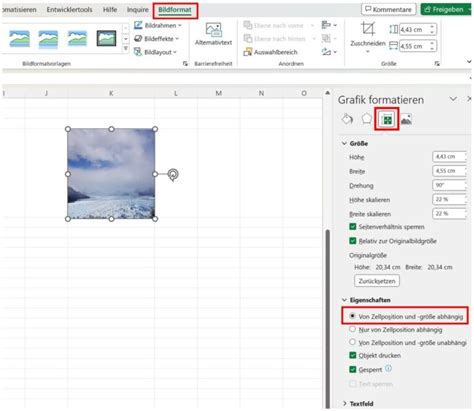Select column M header
Viewport: 474px width, 411px height.
point(218,93)
